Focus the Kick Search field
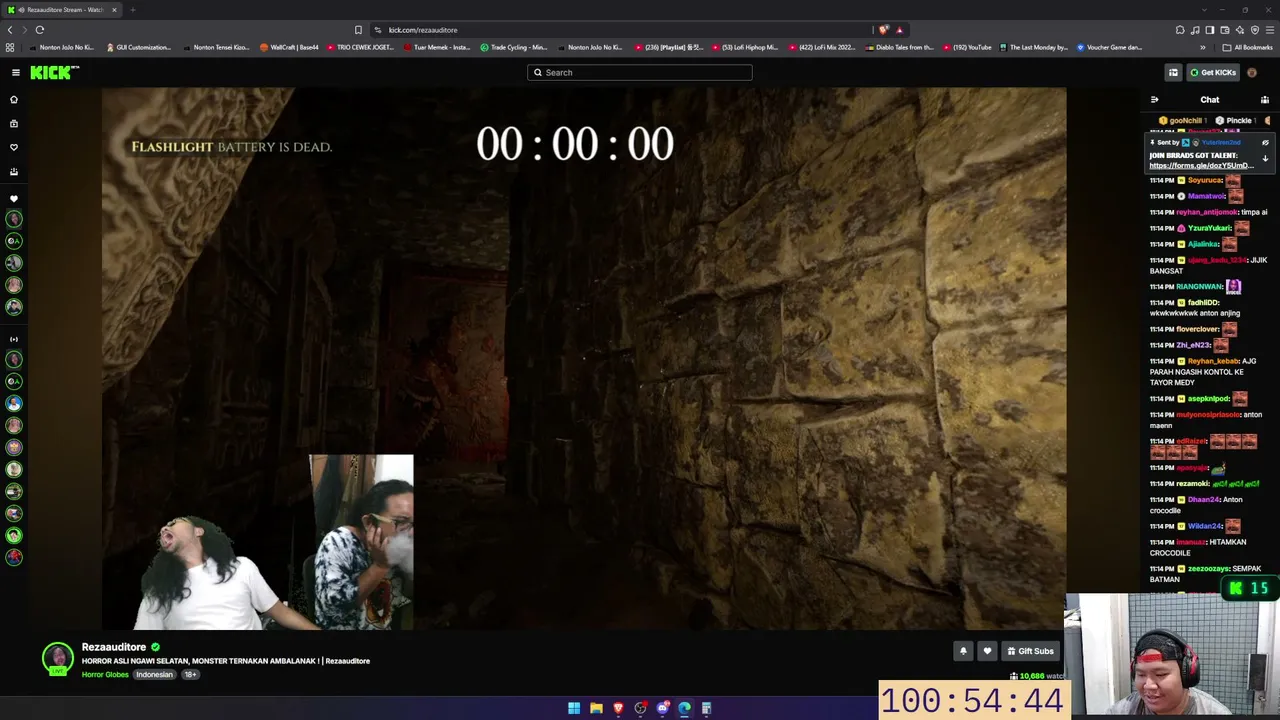The width and height of the screenshot is (1280, 720). click(640, 72)
